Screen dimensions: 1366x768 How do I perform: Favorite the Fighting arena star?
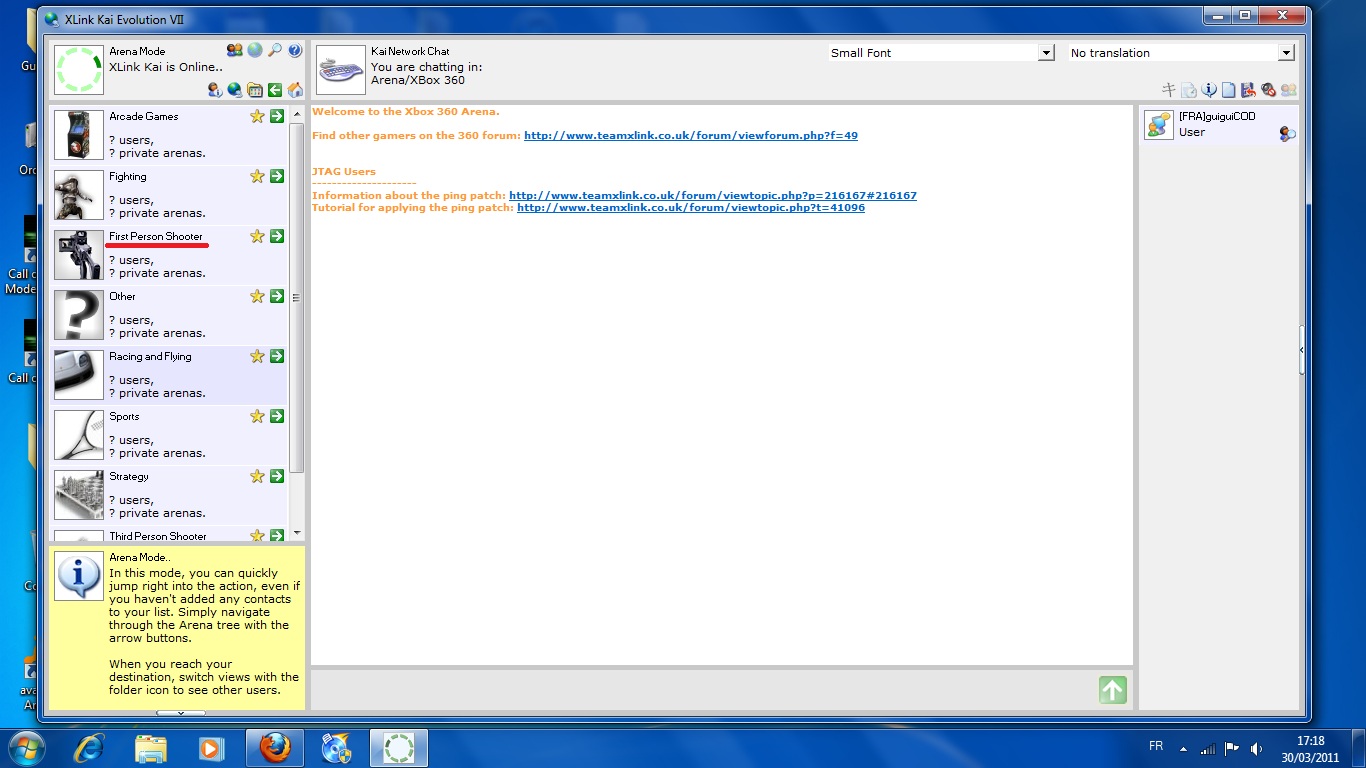pyautogui.click(x=257, y=176)
